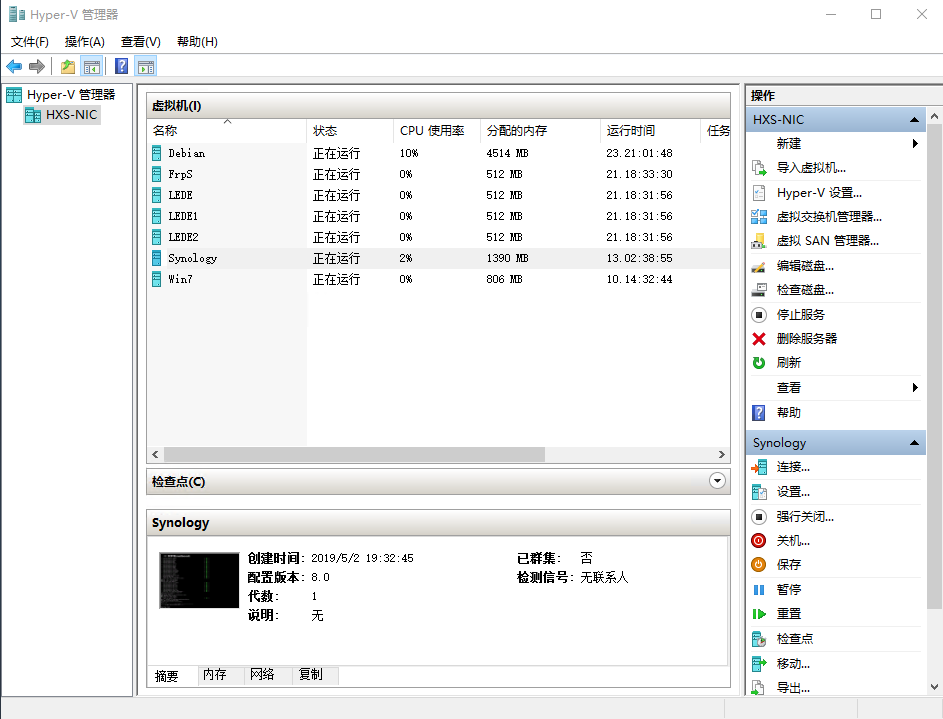Screen dimensions: 943x719
Task: Click the red X 删除服务器 icon
Action: (759, 338)
